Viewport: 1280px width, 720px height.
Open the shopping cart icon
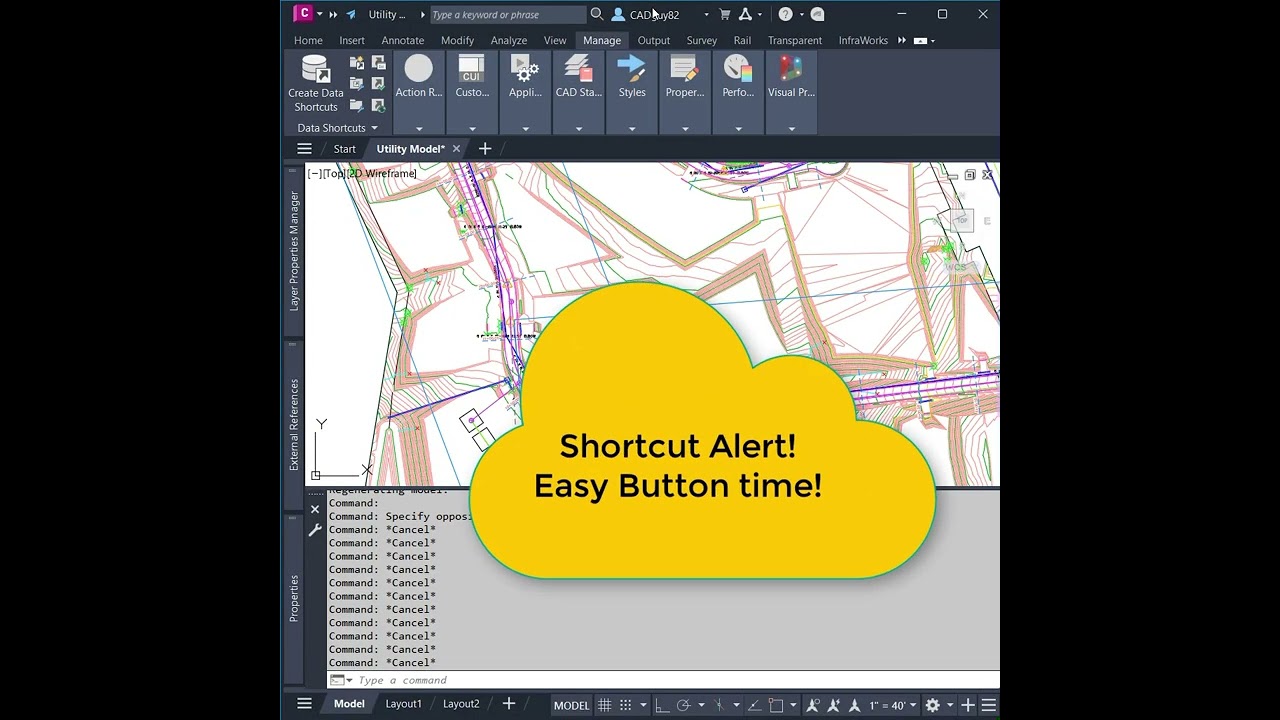pos(725,14)
